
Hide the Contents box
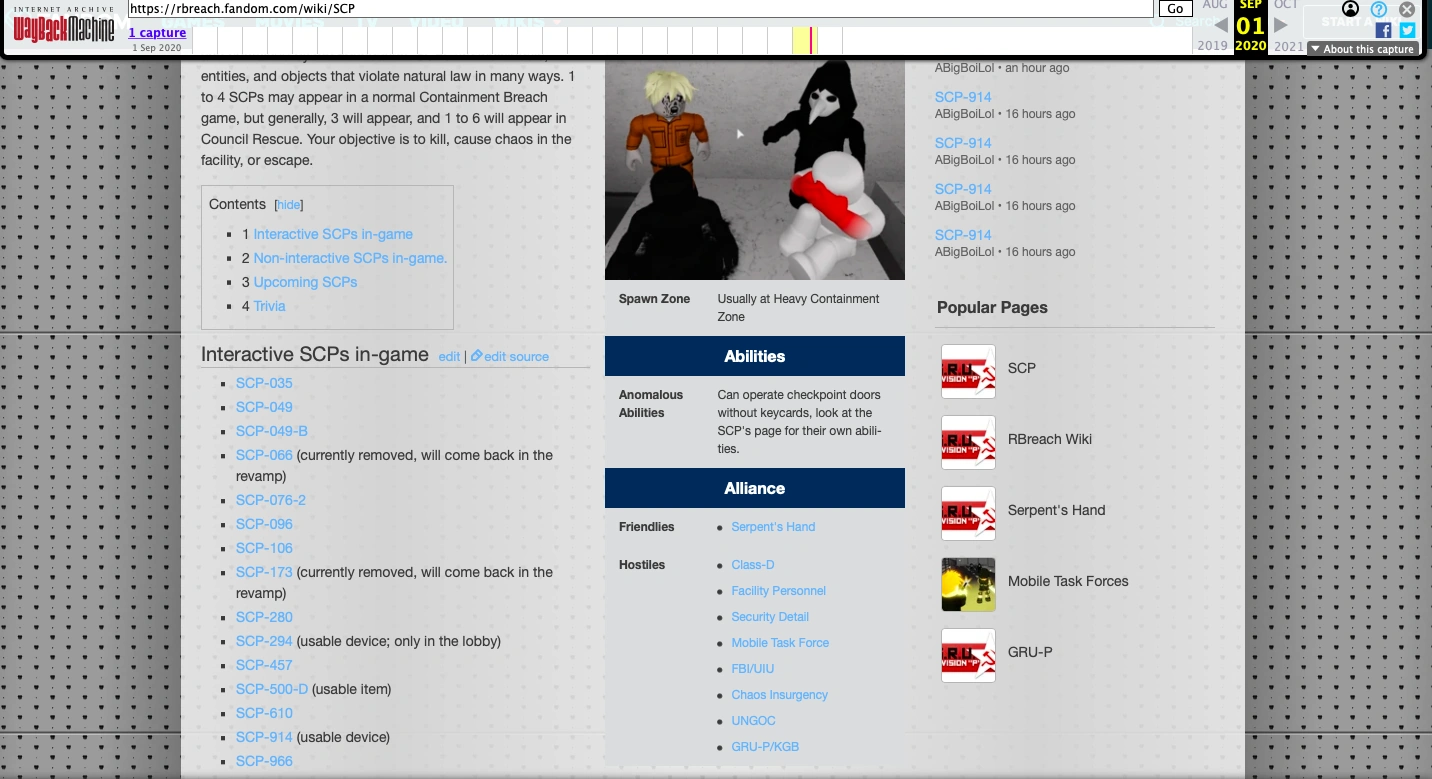288,204
